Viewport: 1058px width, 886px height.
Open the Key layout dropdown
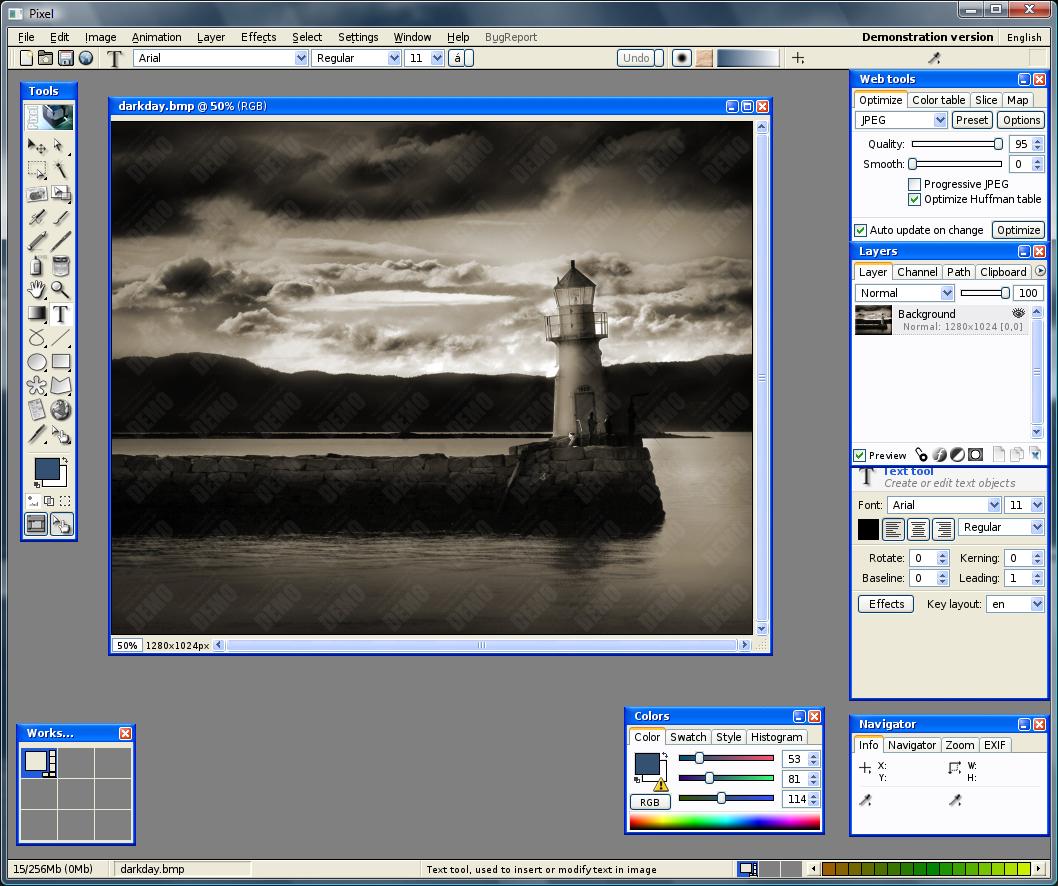click(1015, 604)
